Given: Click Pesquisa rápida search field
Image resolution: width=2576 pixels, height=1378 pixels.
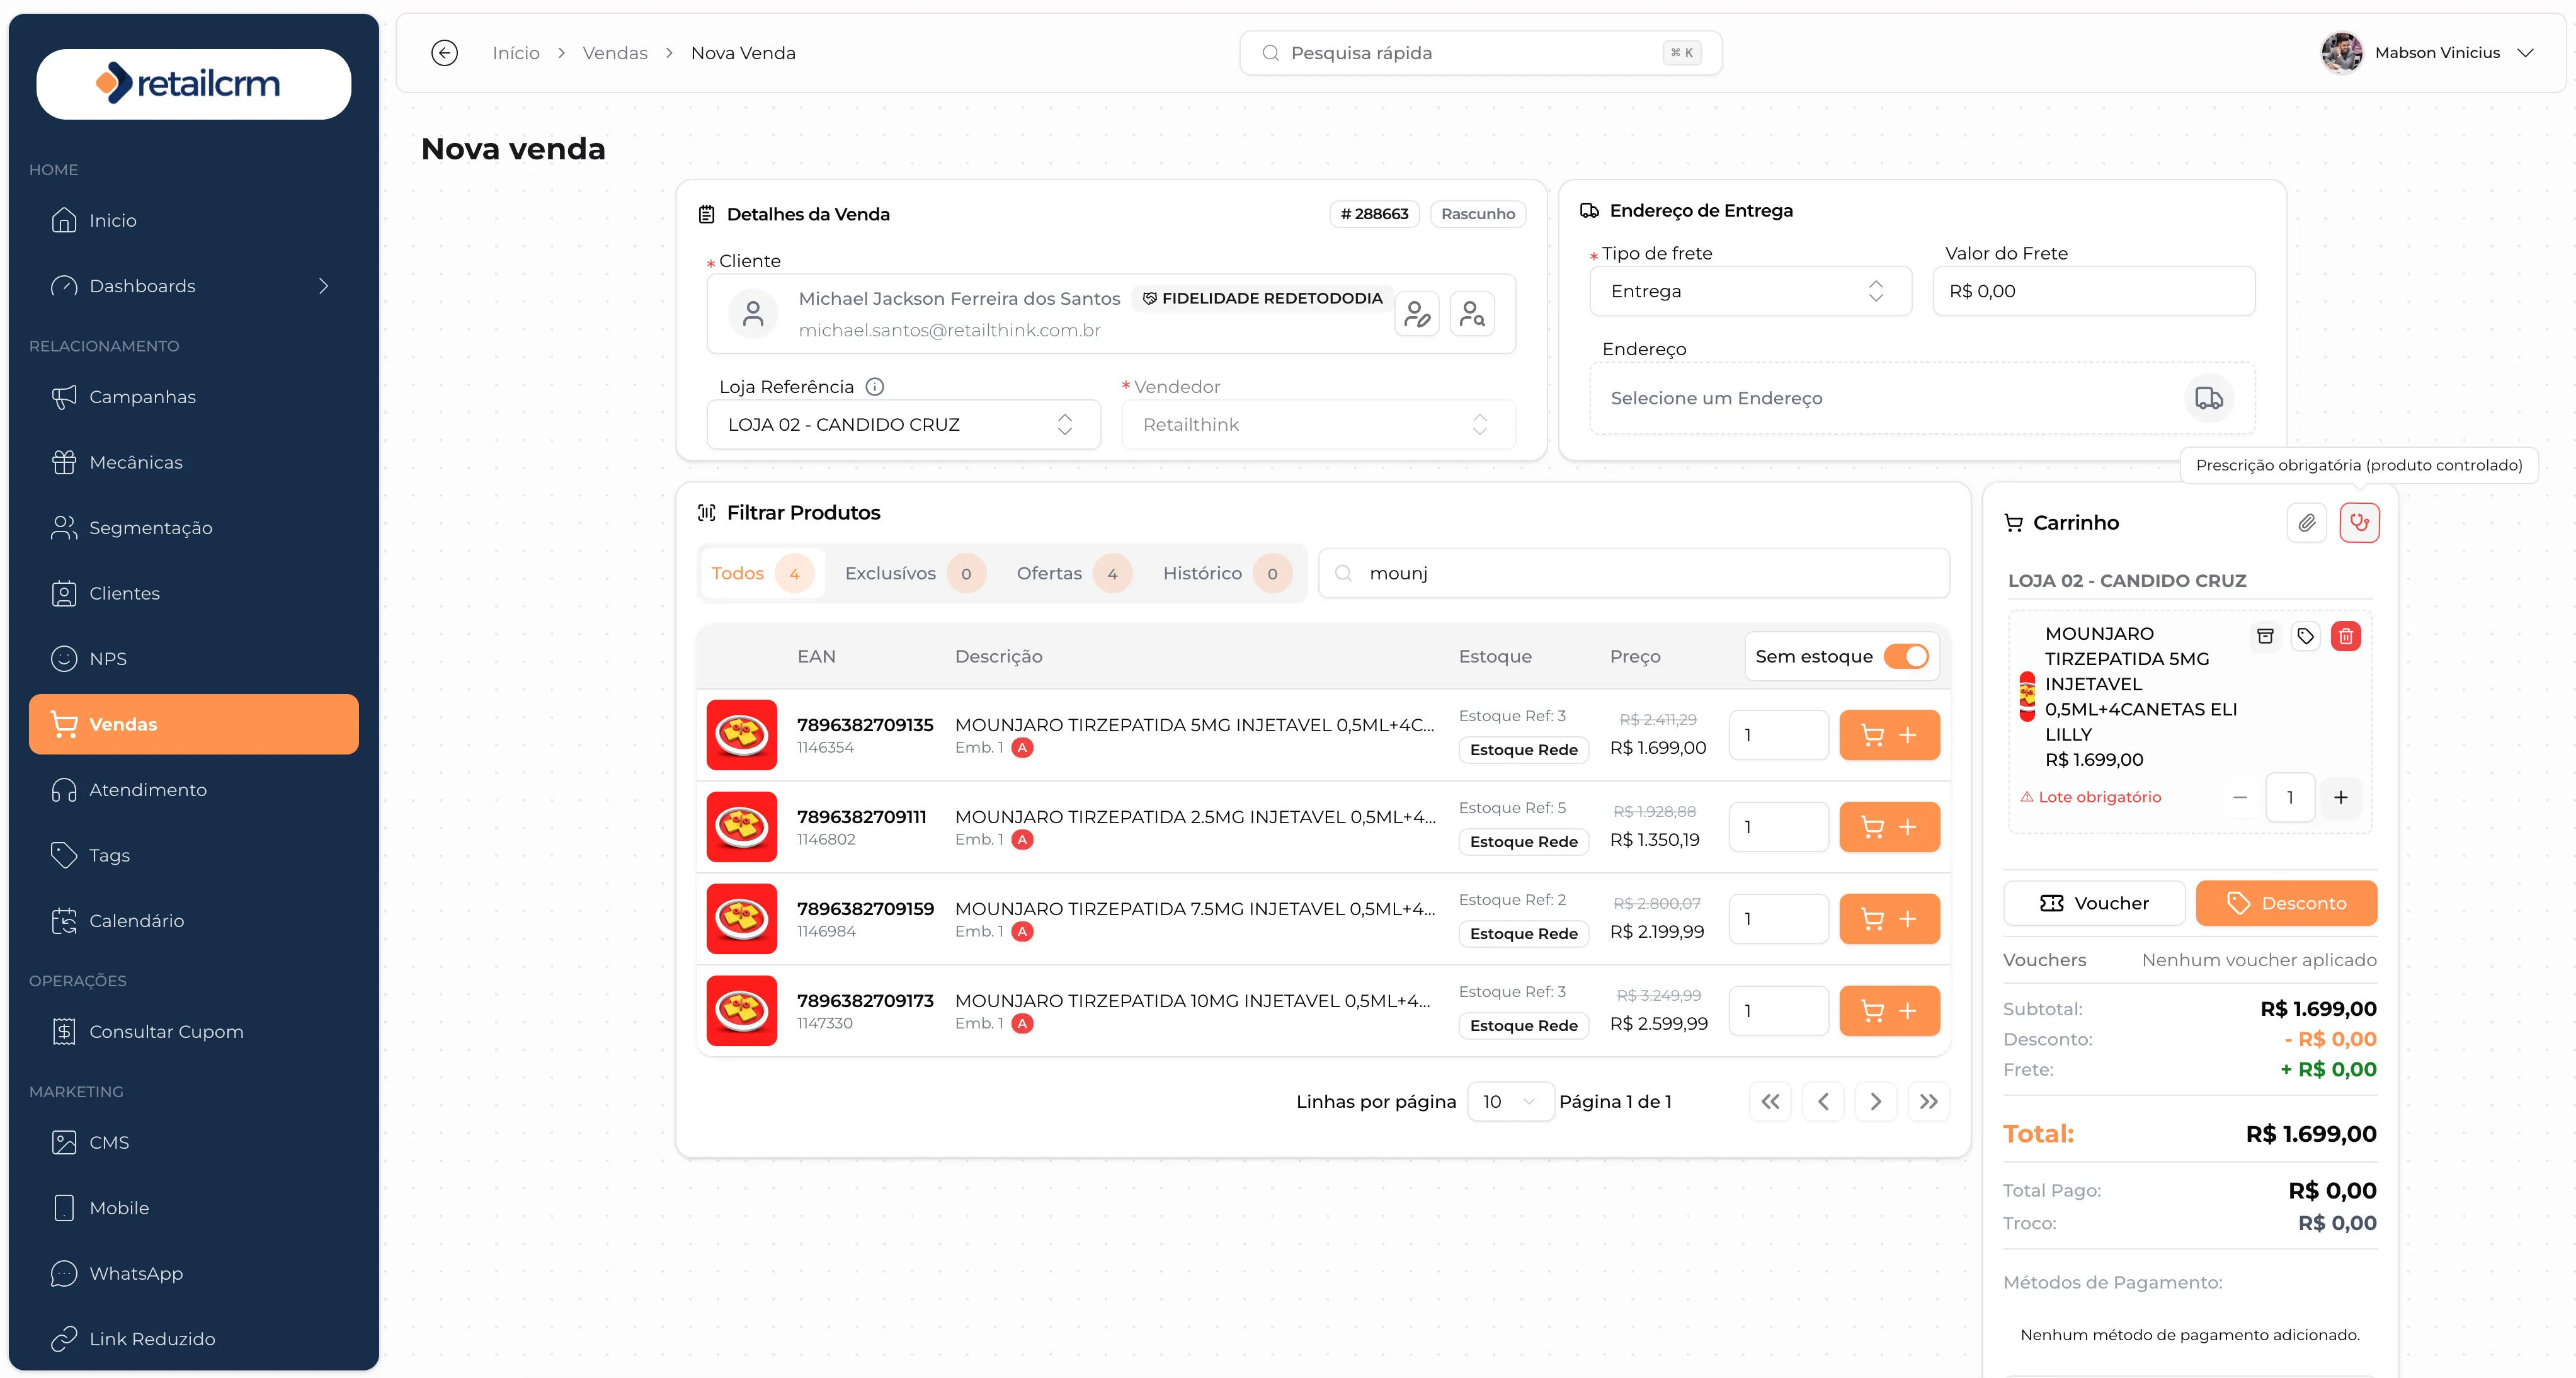Looking at the screenshot, I should (1480, 53).
